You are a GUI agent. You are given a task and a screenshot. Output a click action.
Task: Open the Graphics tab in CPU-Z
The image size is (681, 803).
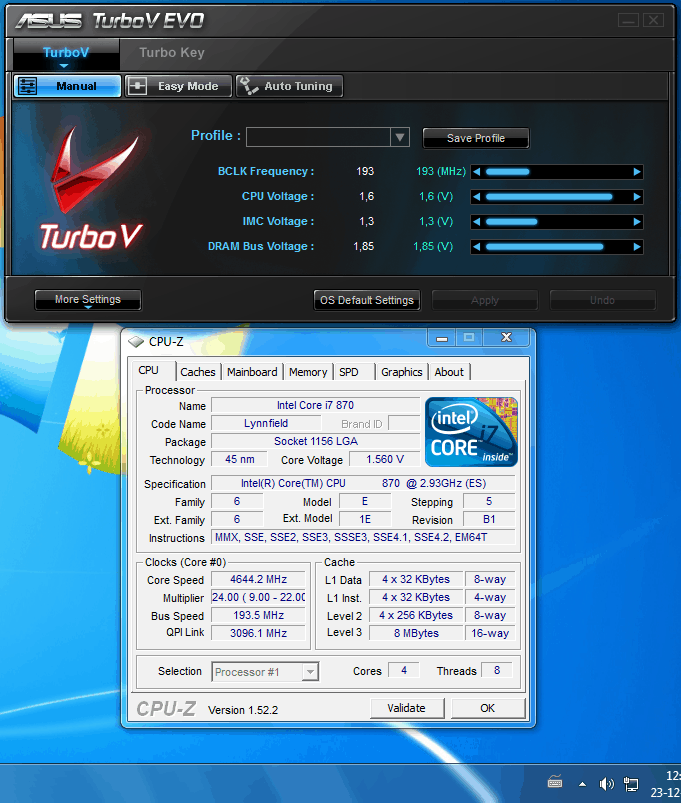401,372
